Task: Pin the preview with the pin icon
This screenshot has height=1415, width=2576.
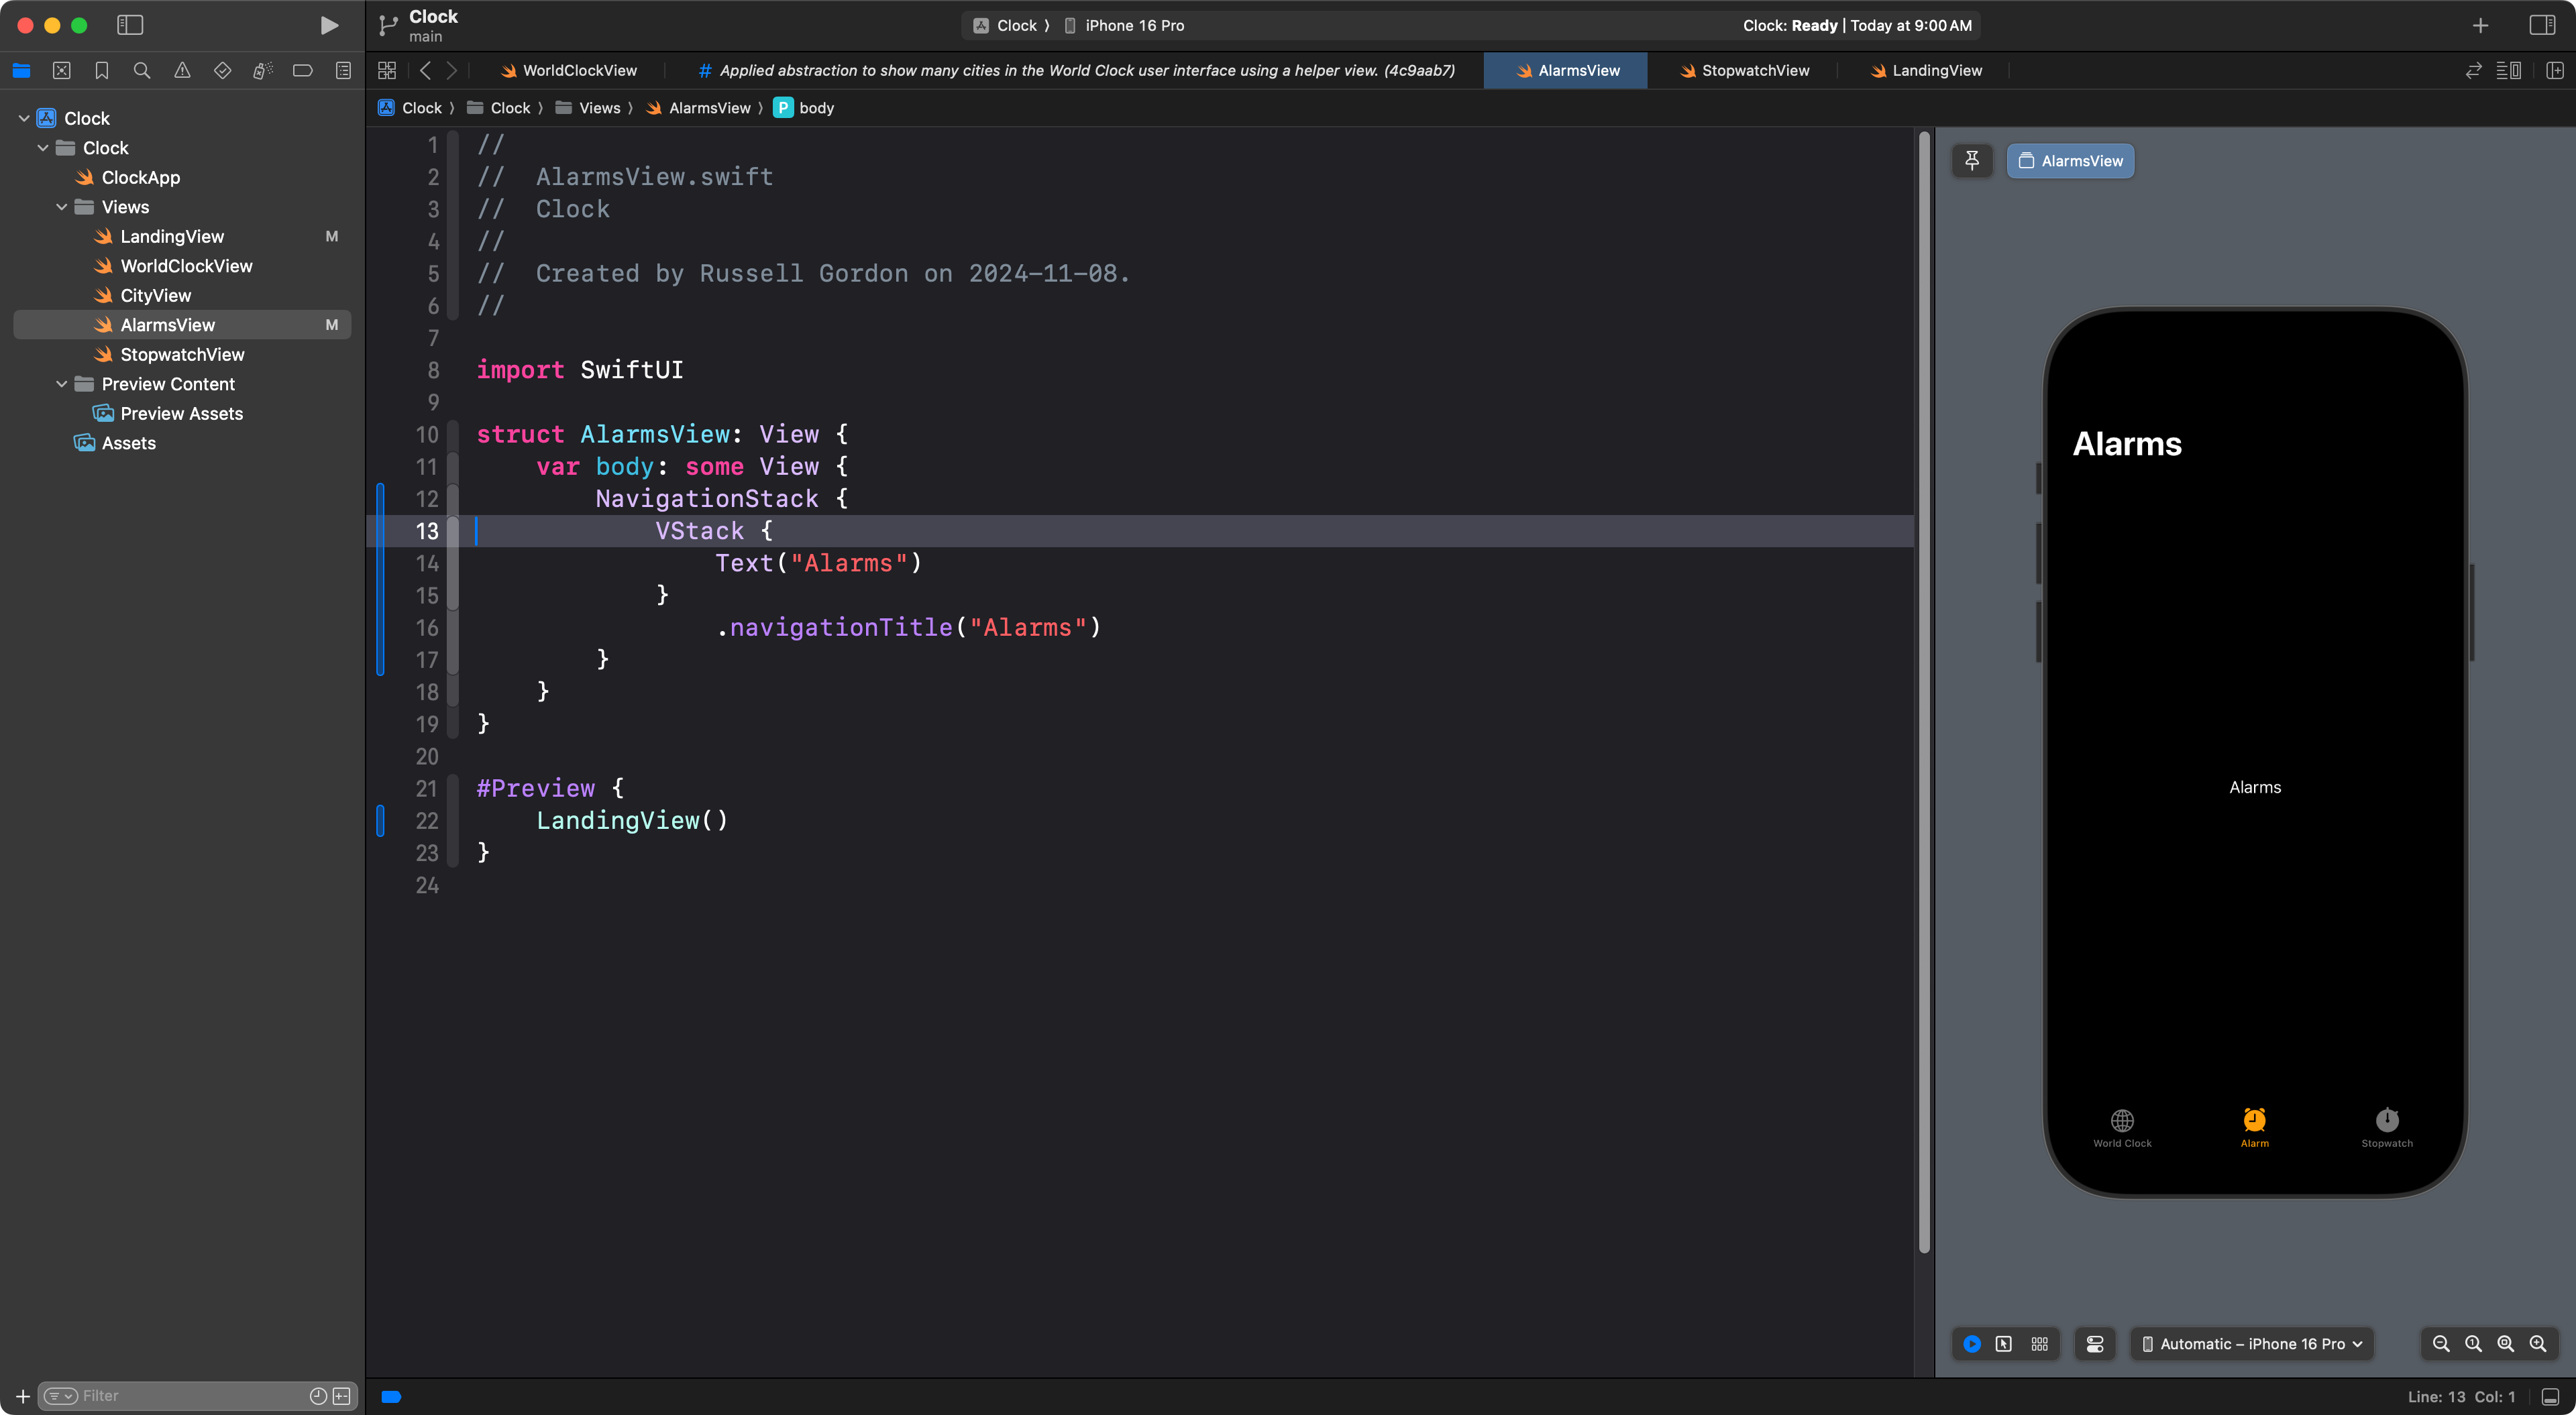Action: pos(1972,160)
